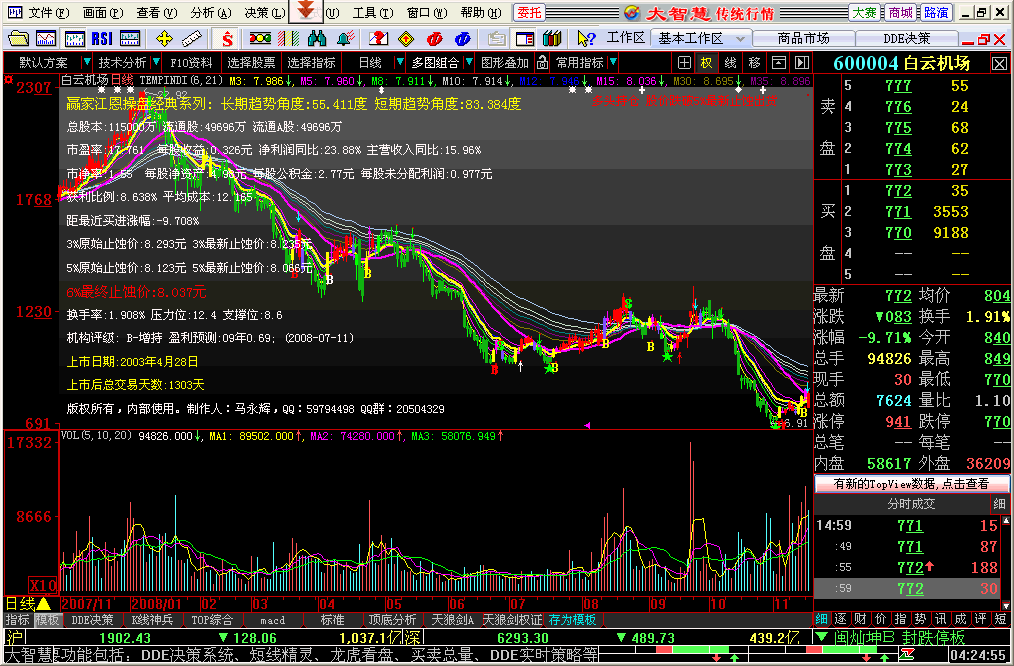Open the F10资料 toolbar button
Viewport: 1014px width, 666px height.
[191, 63]
